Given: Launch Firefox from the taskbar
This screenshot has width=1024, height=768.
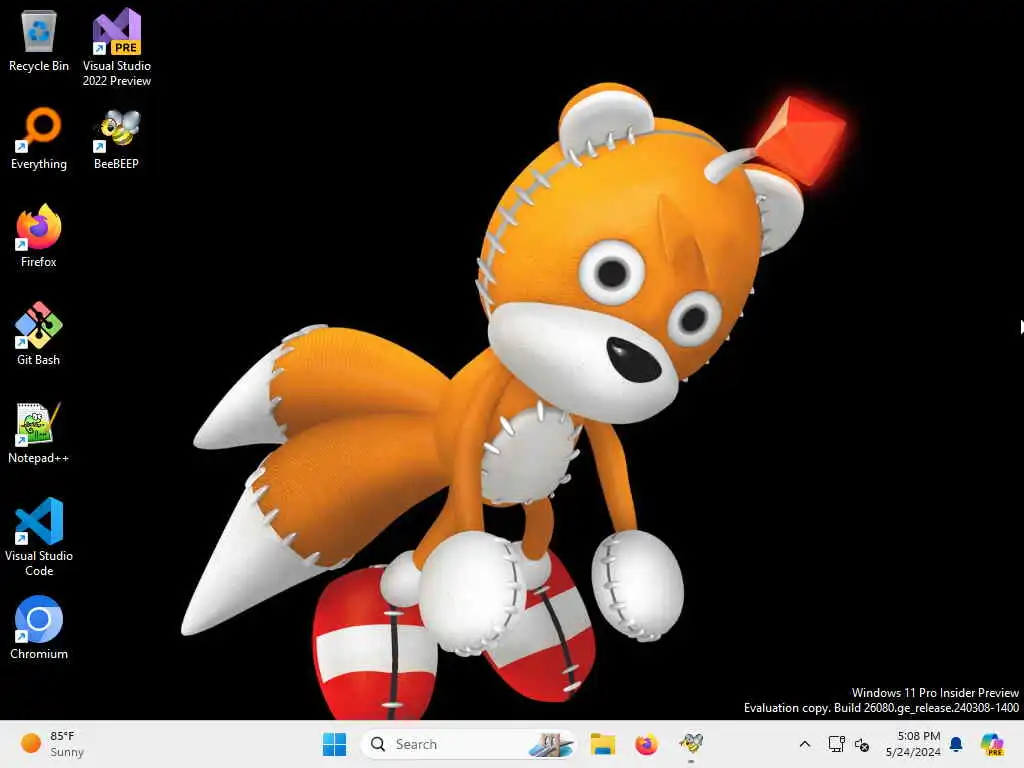Looking at the screenshot, I should coord(647,744).
